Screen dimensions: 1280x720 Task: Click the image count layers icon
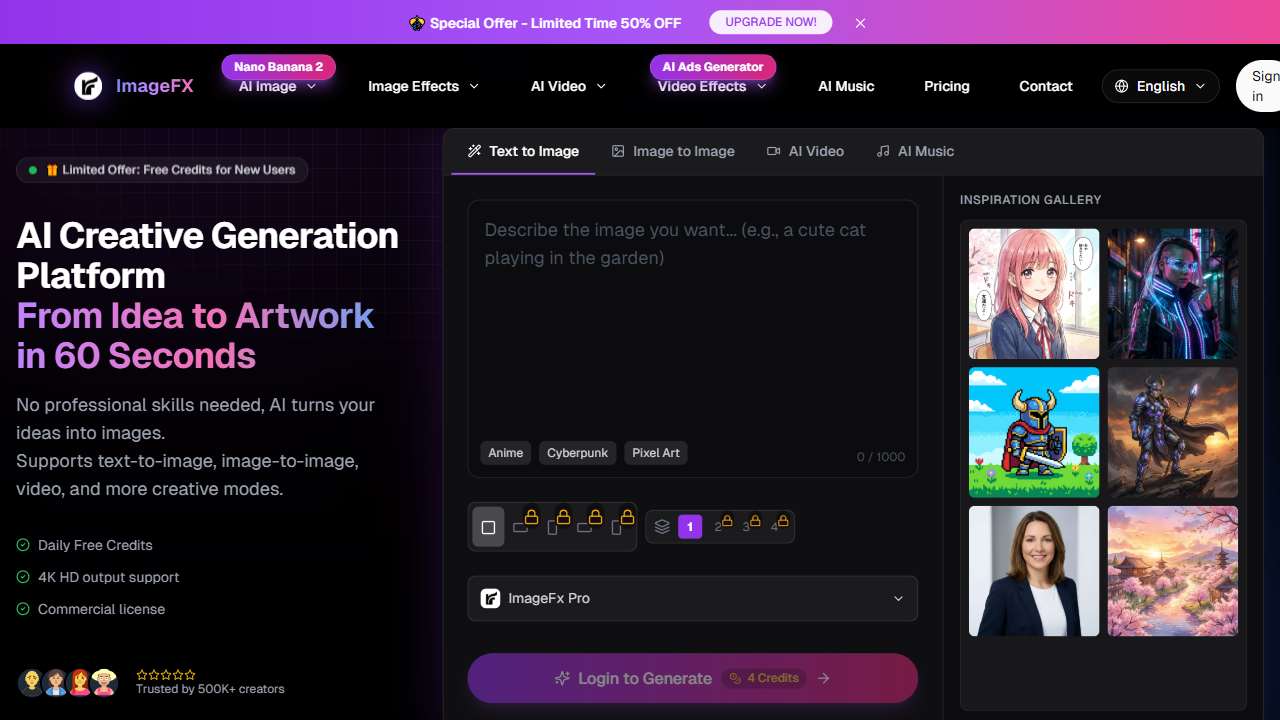(662, 526)
